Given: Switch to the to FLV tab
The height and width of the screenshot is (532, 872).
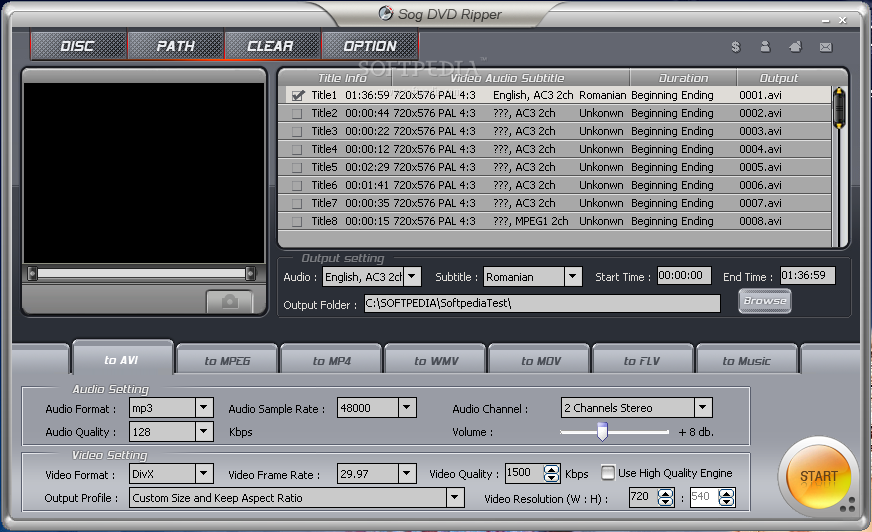Looking at the screenshot, I should tap(642, 361).
